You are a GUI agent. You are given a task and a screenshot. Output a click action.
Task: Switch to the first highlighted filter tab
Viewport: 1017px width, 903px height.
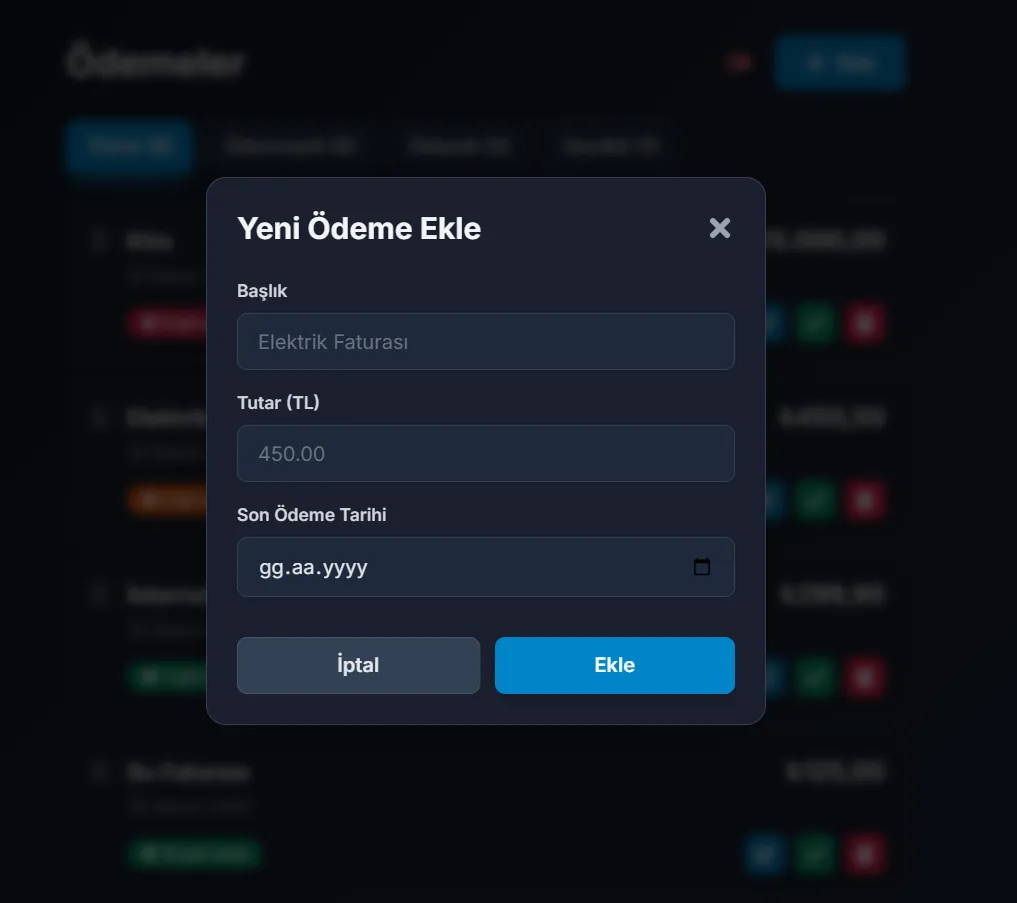pyautogui.click(x=129, y=145)
